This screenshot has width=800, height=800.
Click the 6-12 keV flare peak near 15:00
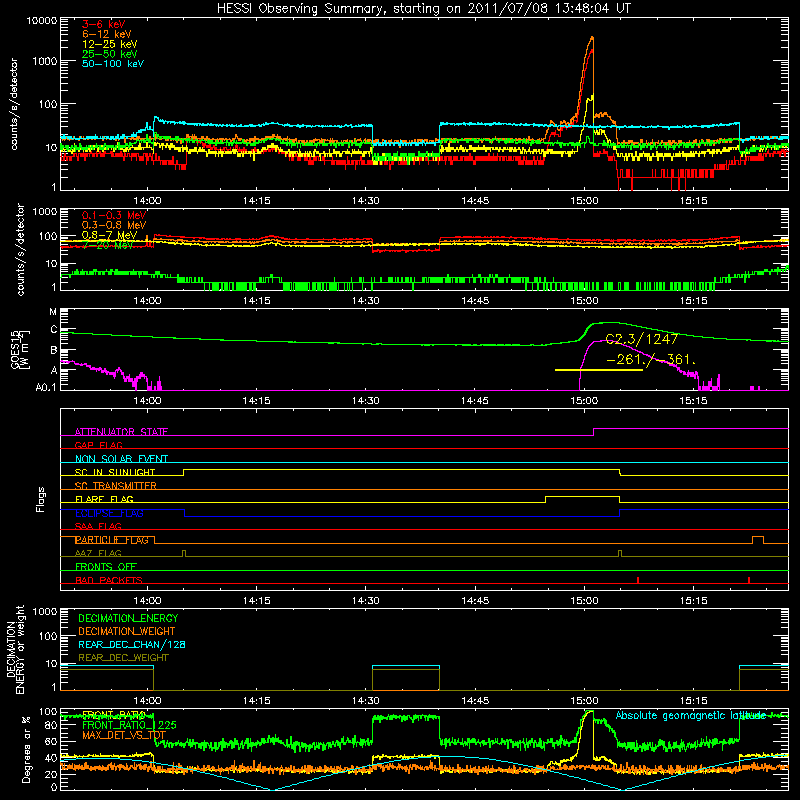[592, 38]
